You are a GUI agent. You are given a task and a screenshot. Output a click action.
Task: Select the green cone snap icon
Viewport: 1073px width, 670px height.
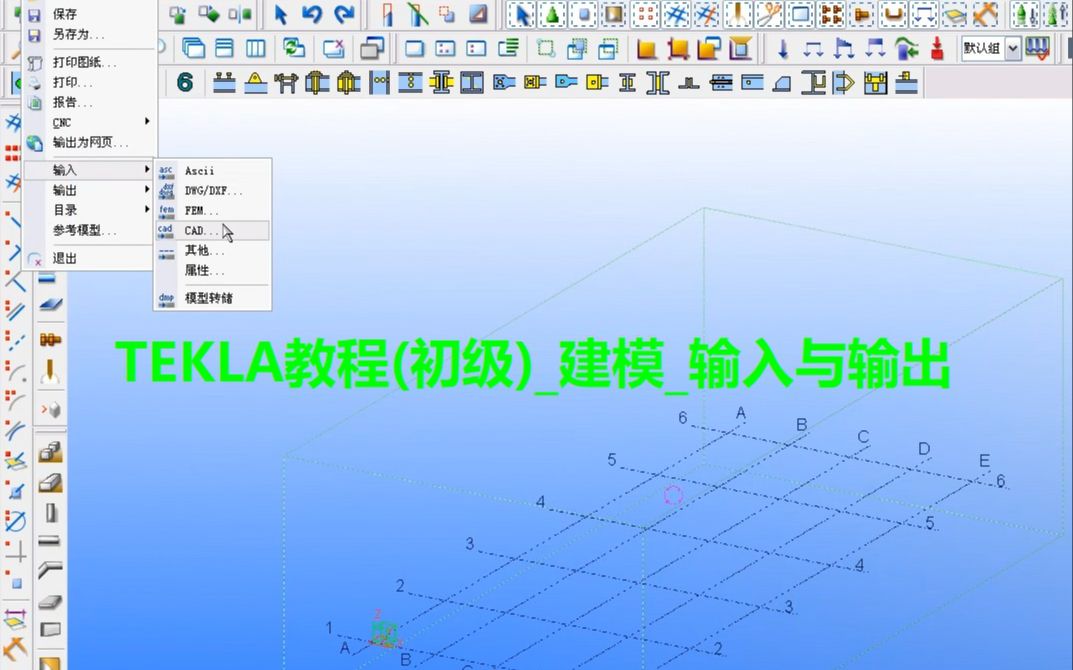pos(553,14)
